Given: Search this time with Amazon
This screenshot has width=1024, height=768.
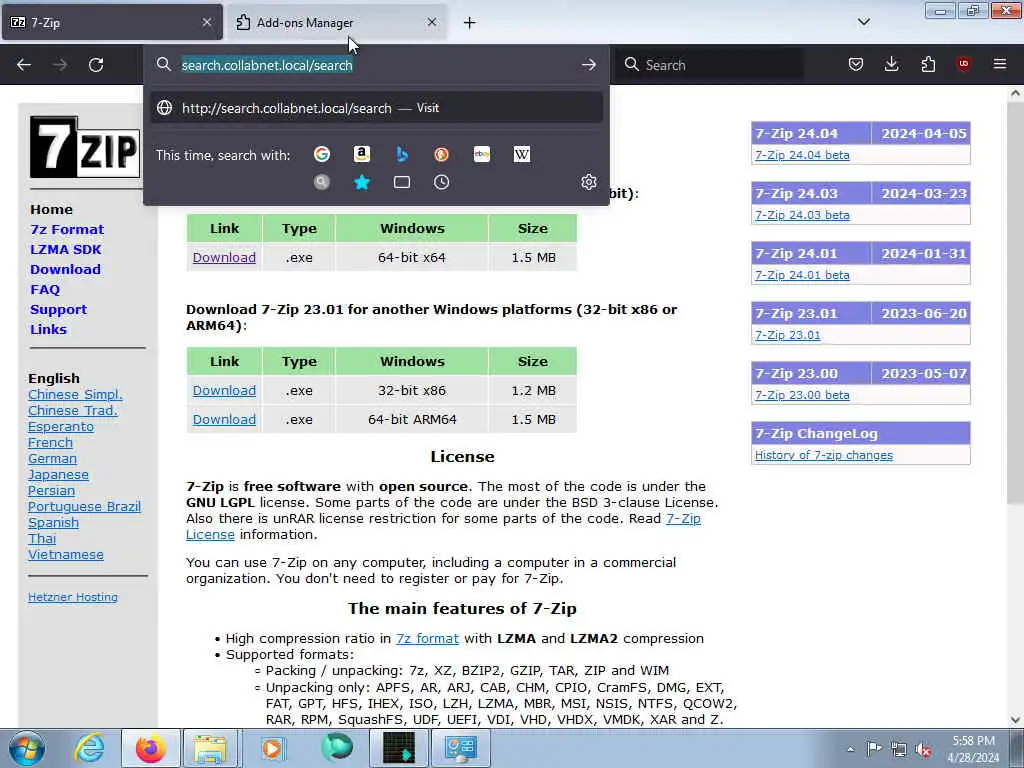Looking at the screenshot, I should click(362, 154).
